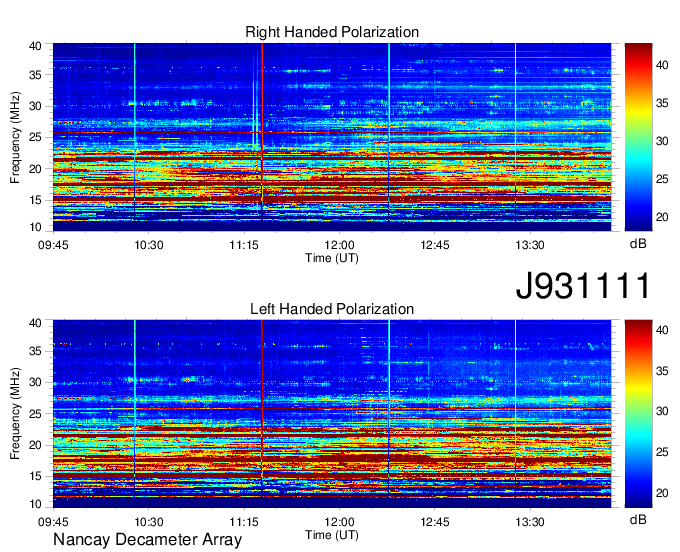This screenshot has width=680, height=552.
Task: Click the 20 dB label on Right Handed colorbar
Action: [x=662, y=217]
